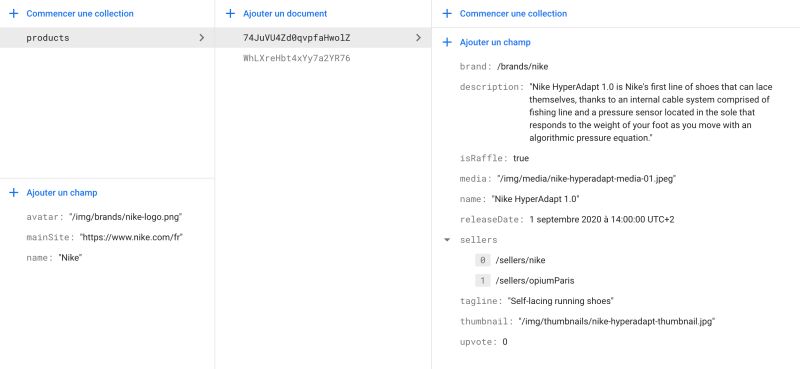Click media value nike-hyperadapt-media-01.jpeg
Image resolution: width=800 pixels, height=369 pixels.
pyautogui.click(x=587, y=179)
